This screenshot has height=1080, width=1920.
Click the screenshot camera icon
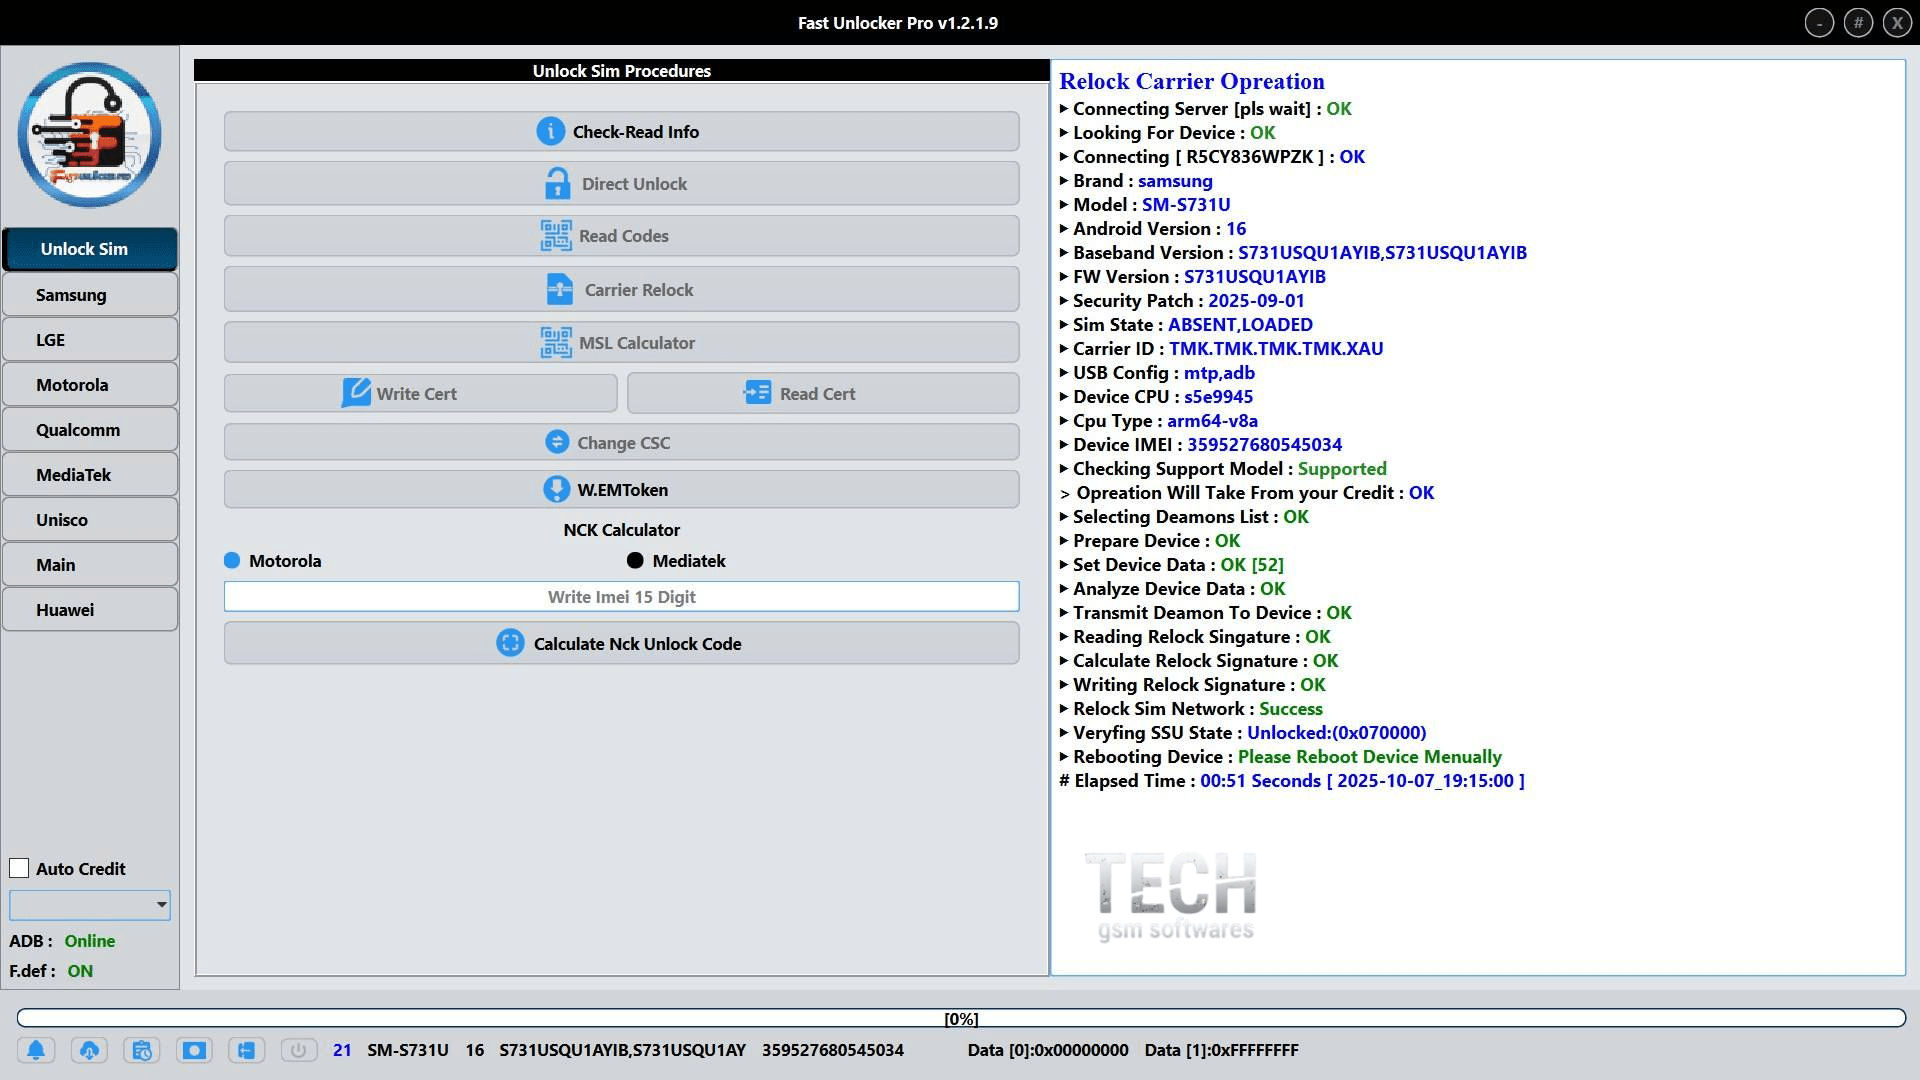pos(194,1050)
